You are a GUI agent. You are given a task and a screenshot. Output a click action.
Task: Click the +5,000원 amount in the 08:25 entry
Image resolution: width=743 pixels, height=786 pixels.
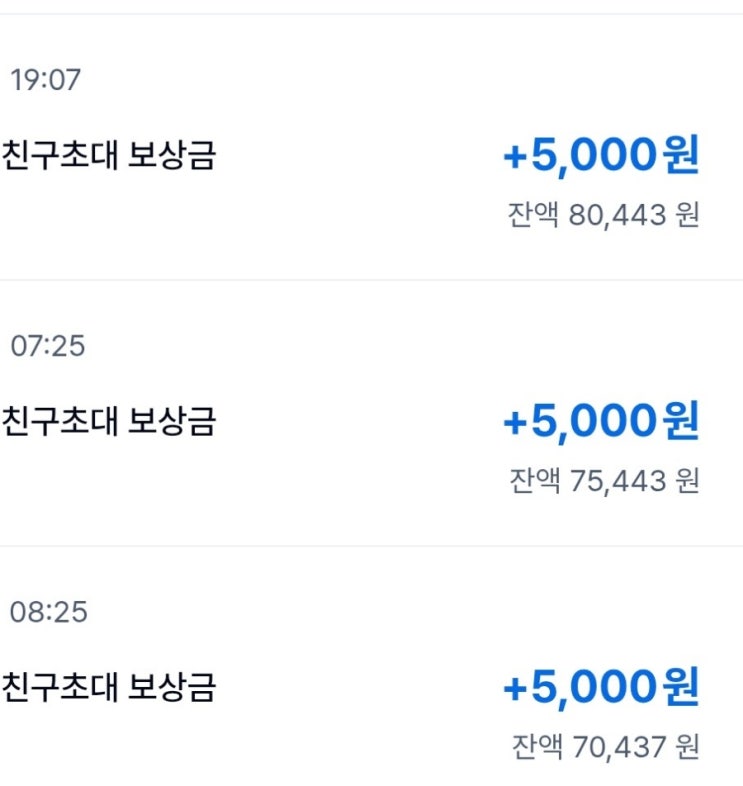tap(600, 688)
